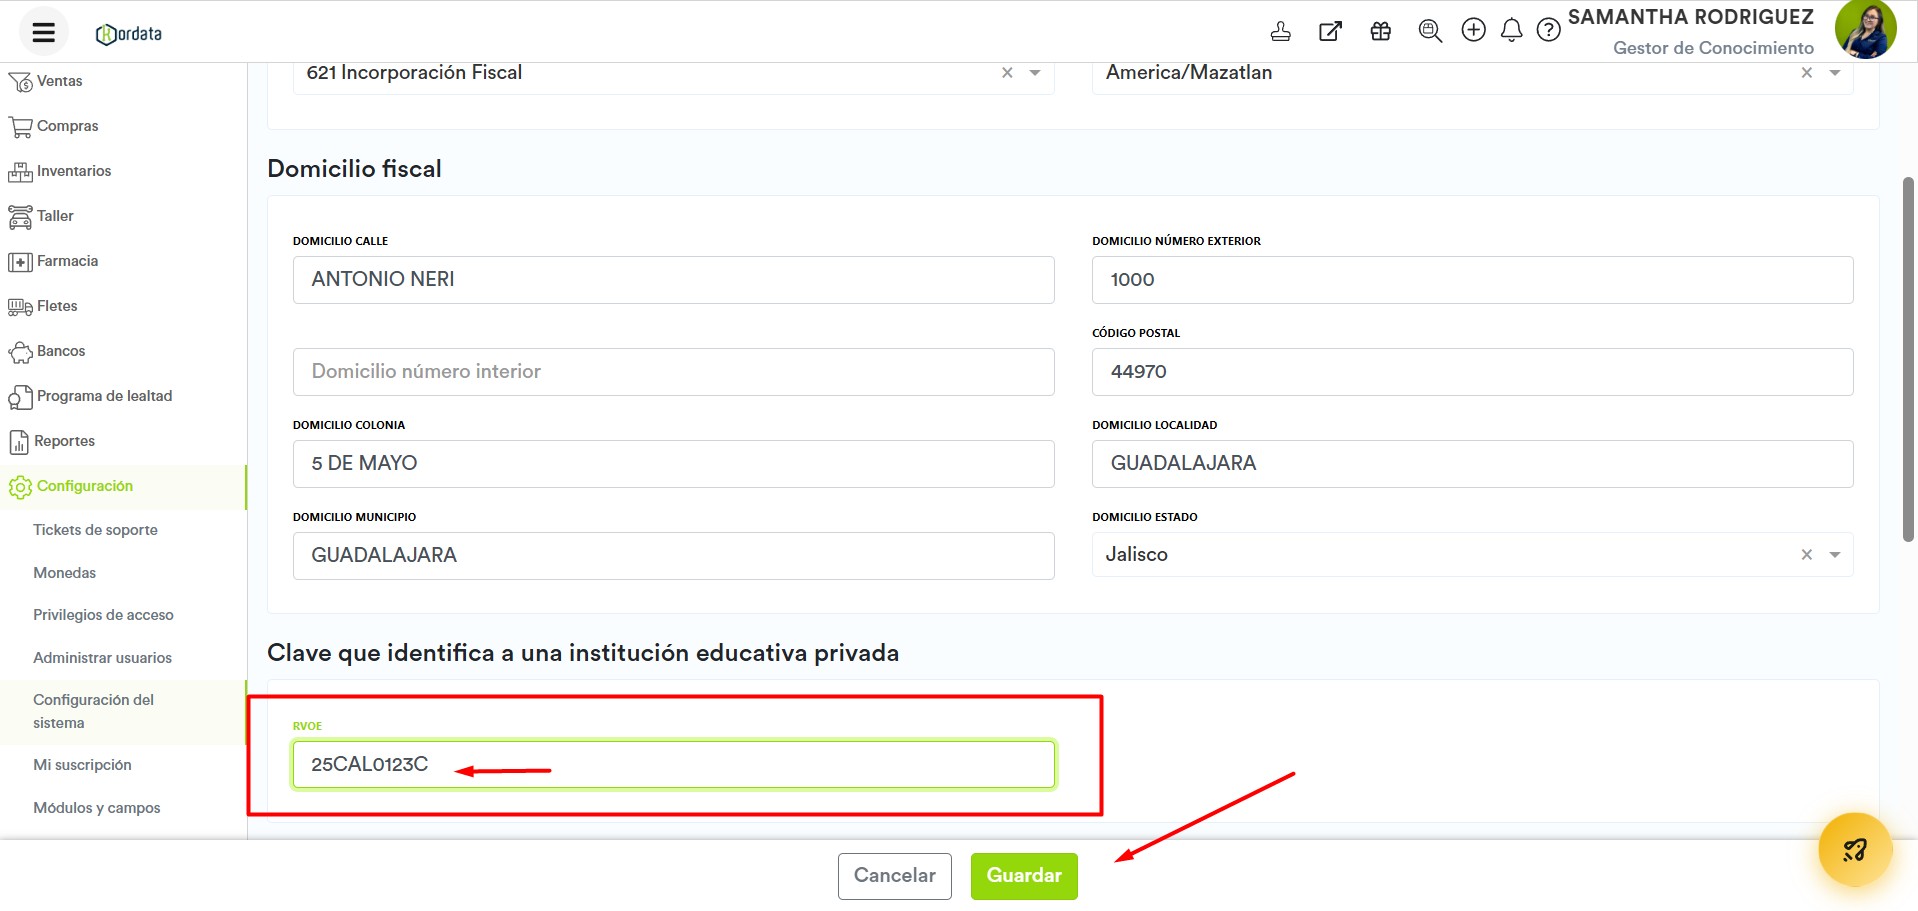This screenshot has height=911, width=1918.
Task: Expand the Domicilio Estado dropdown
Action: pos(1835,555)
